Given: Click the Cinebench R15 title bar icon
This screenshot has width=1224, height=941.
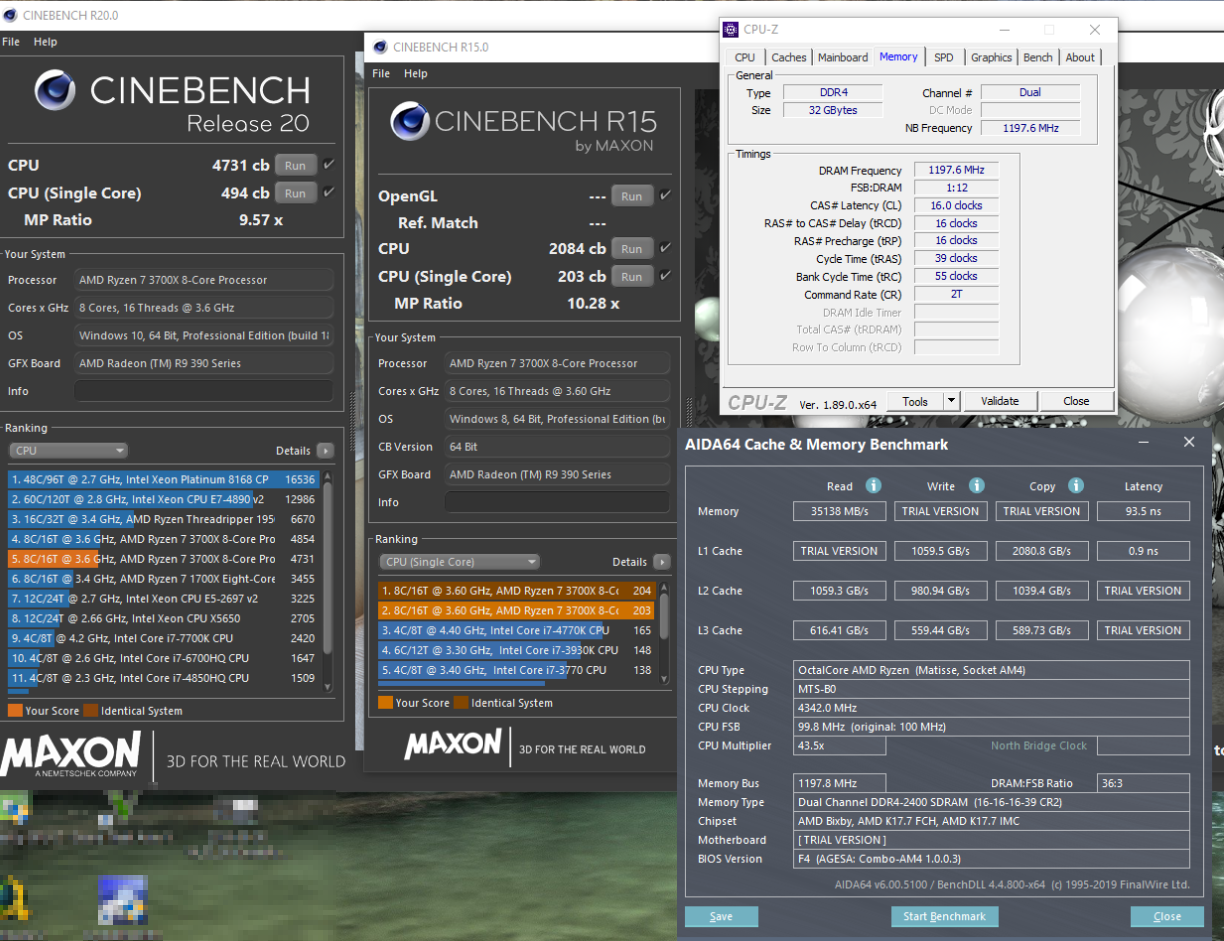Looking at the screenshot, I should 380,46.
